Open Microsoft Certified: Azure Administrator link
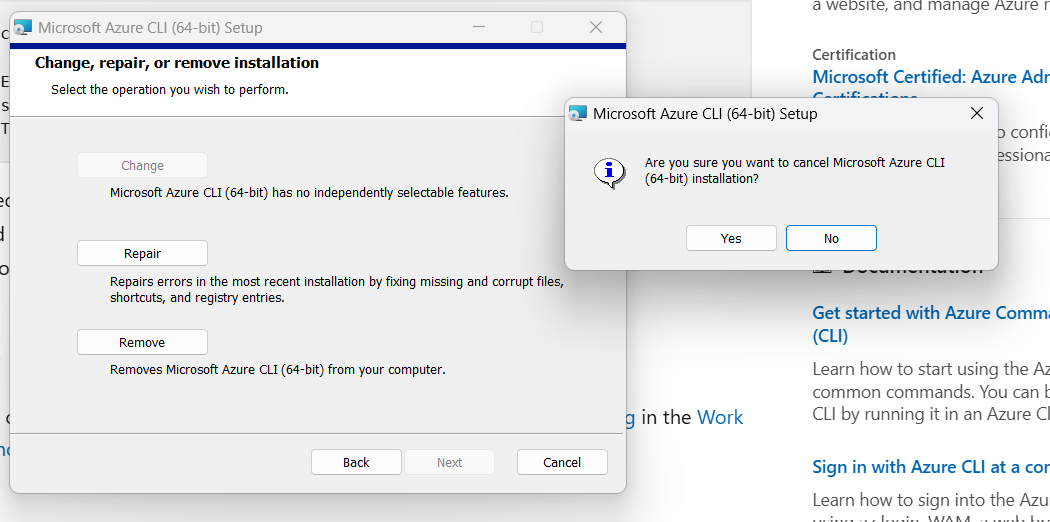The image size is (1050, 522). click(x=931, y=77)
